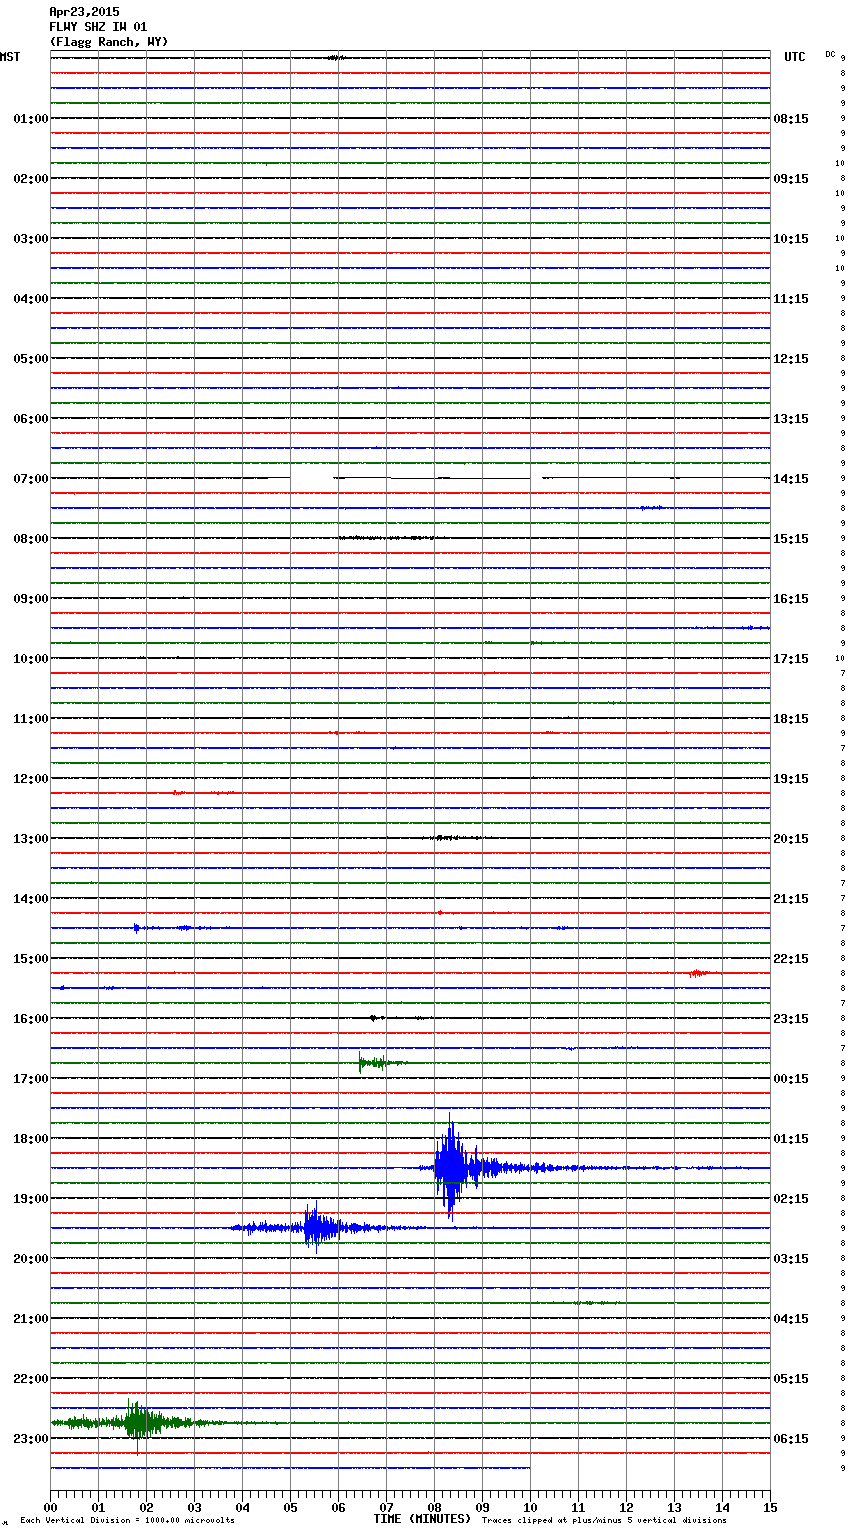Click the 15 minute axis tick label

770,1507
